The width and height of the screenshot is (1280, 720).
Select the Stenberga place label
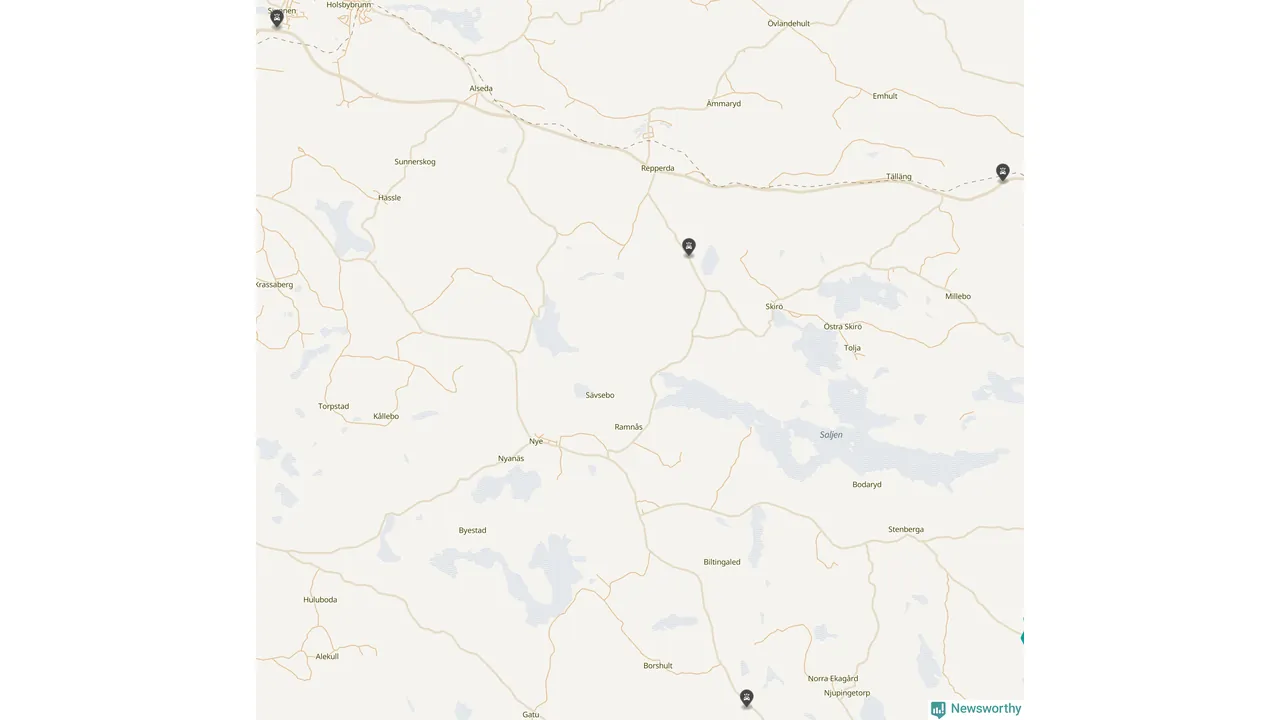point(906,529)
